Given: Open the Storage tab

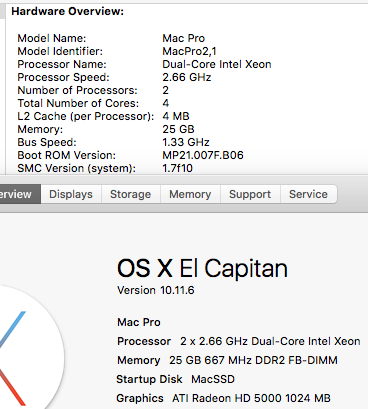Looking at the screenshot, I should (x=130, y=194).
